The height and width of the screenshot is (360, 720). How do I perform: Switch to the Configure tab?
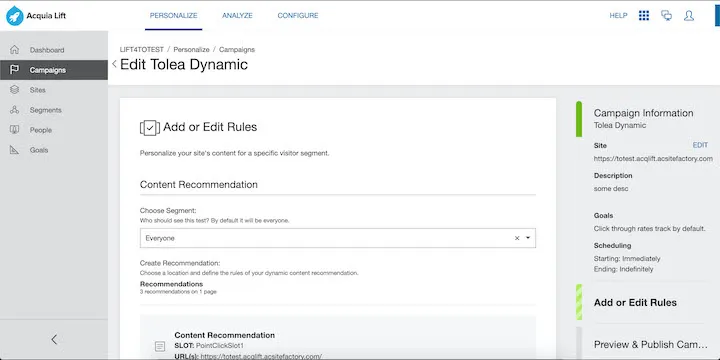[x=298, y=16]
